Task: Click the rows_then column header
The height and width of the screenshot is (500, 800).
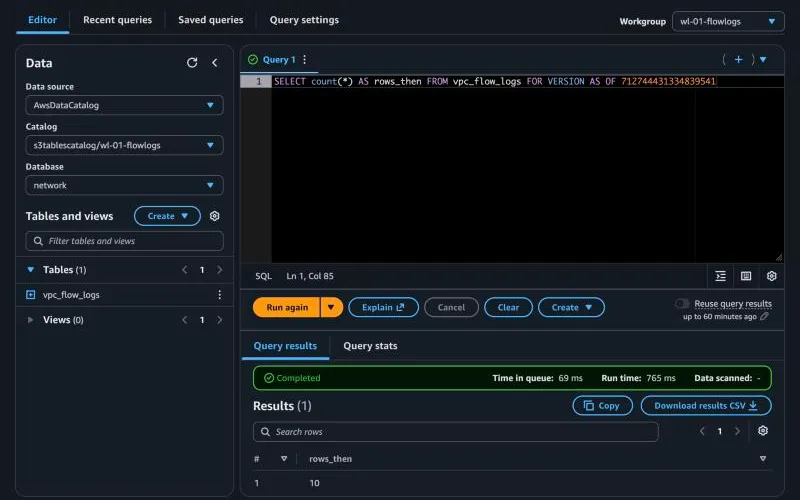Action: click(x=330, y=459)
